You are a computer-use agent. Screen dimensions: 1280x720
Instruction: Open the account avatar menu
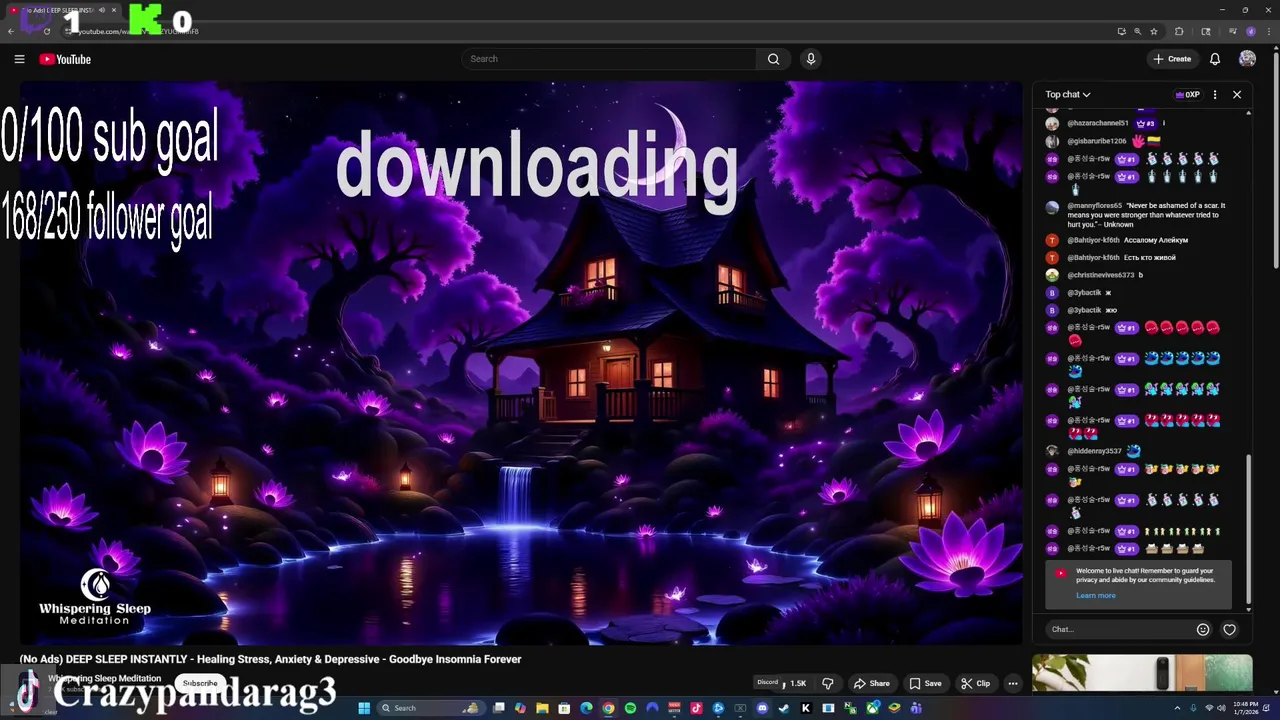[1247, 59]
